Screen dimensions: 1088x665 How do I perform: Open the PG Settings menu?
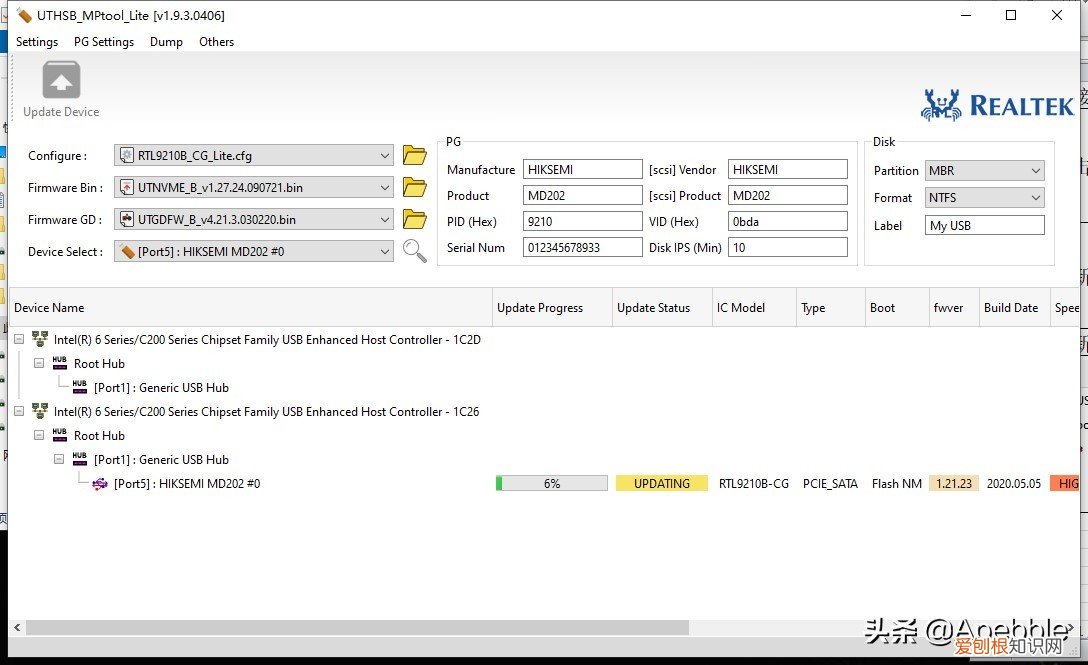click(x=104, y=42)
